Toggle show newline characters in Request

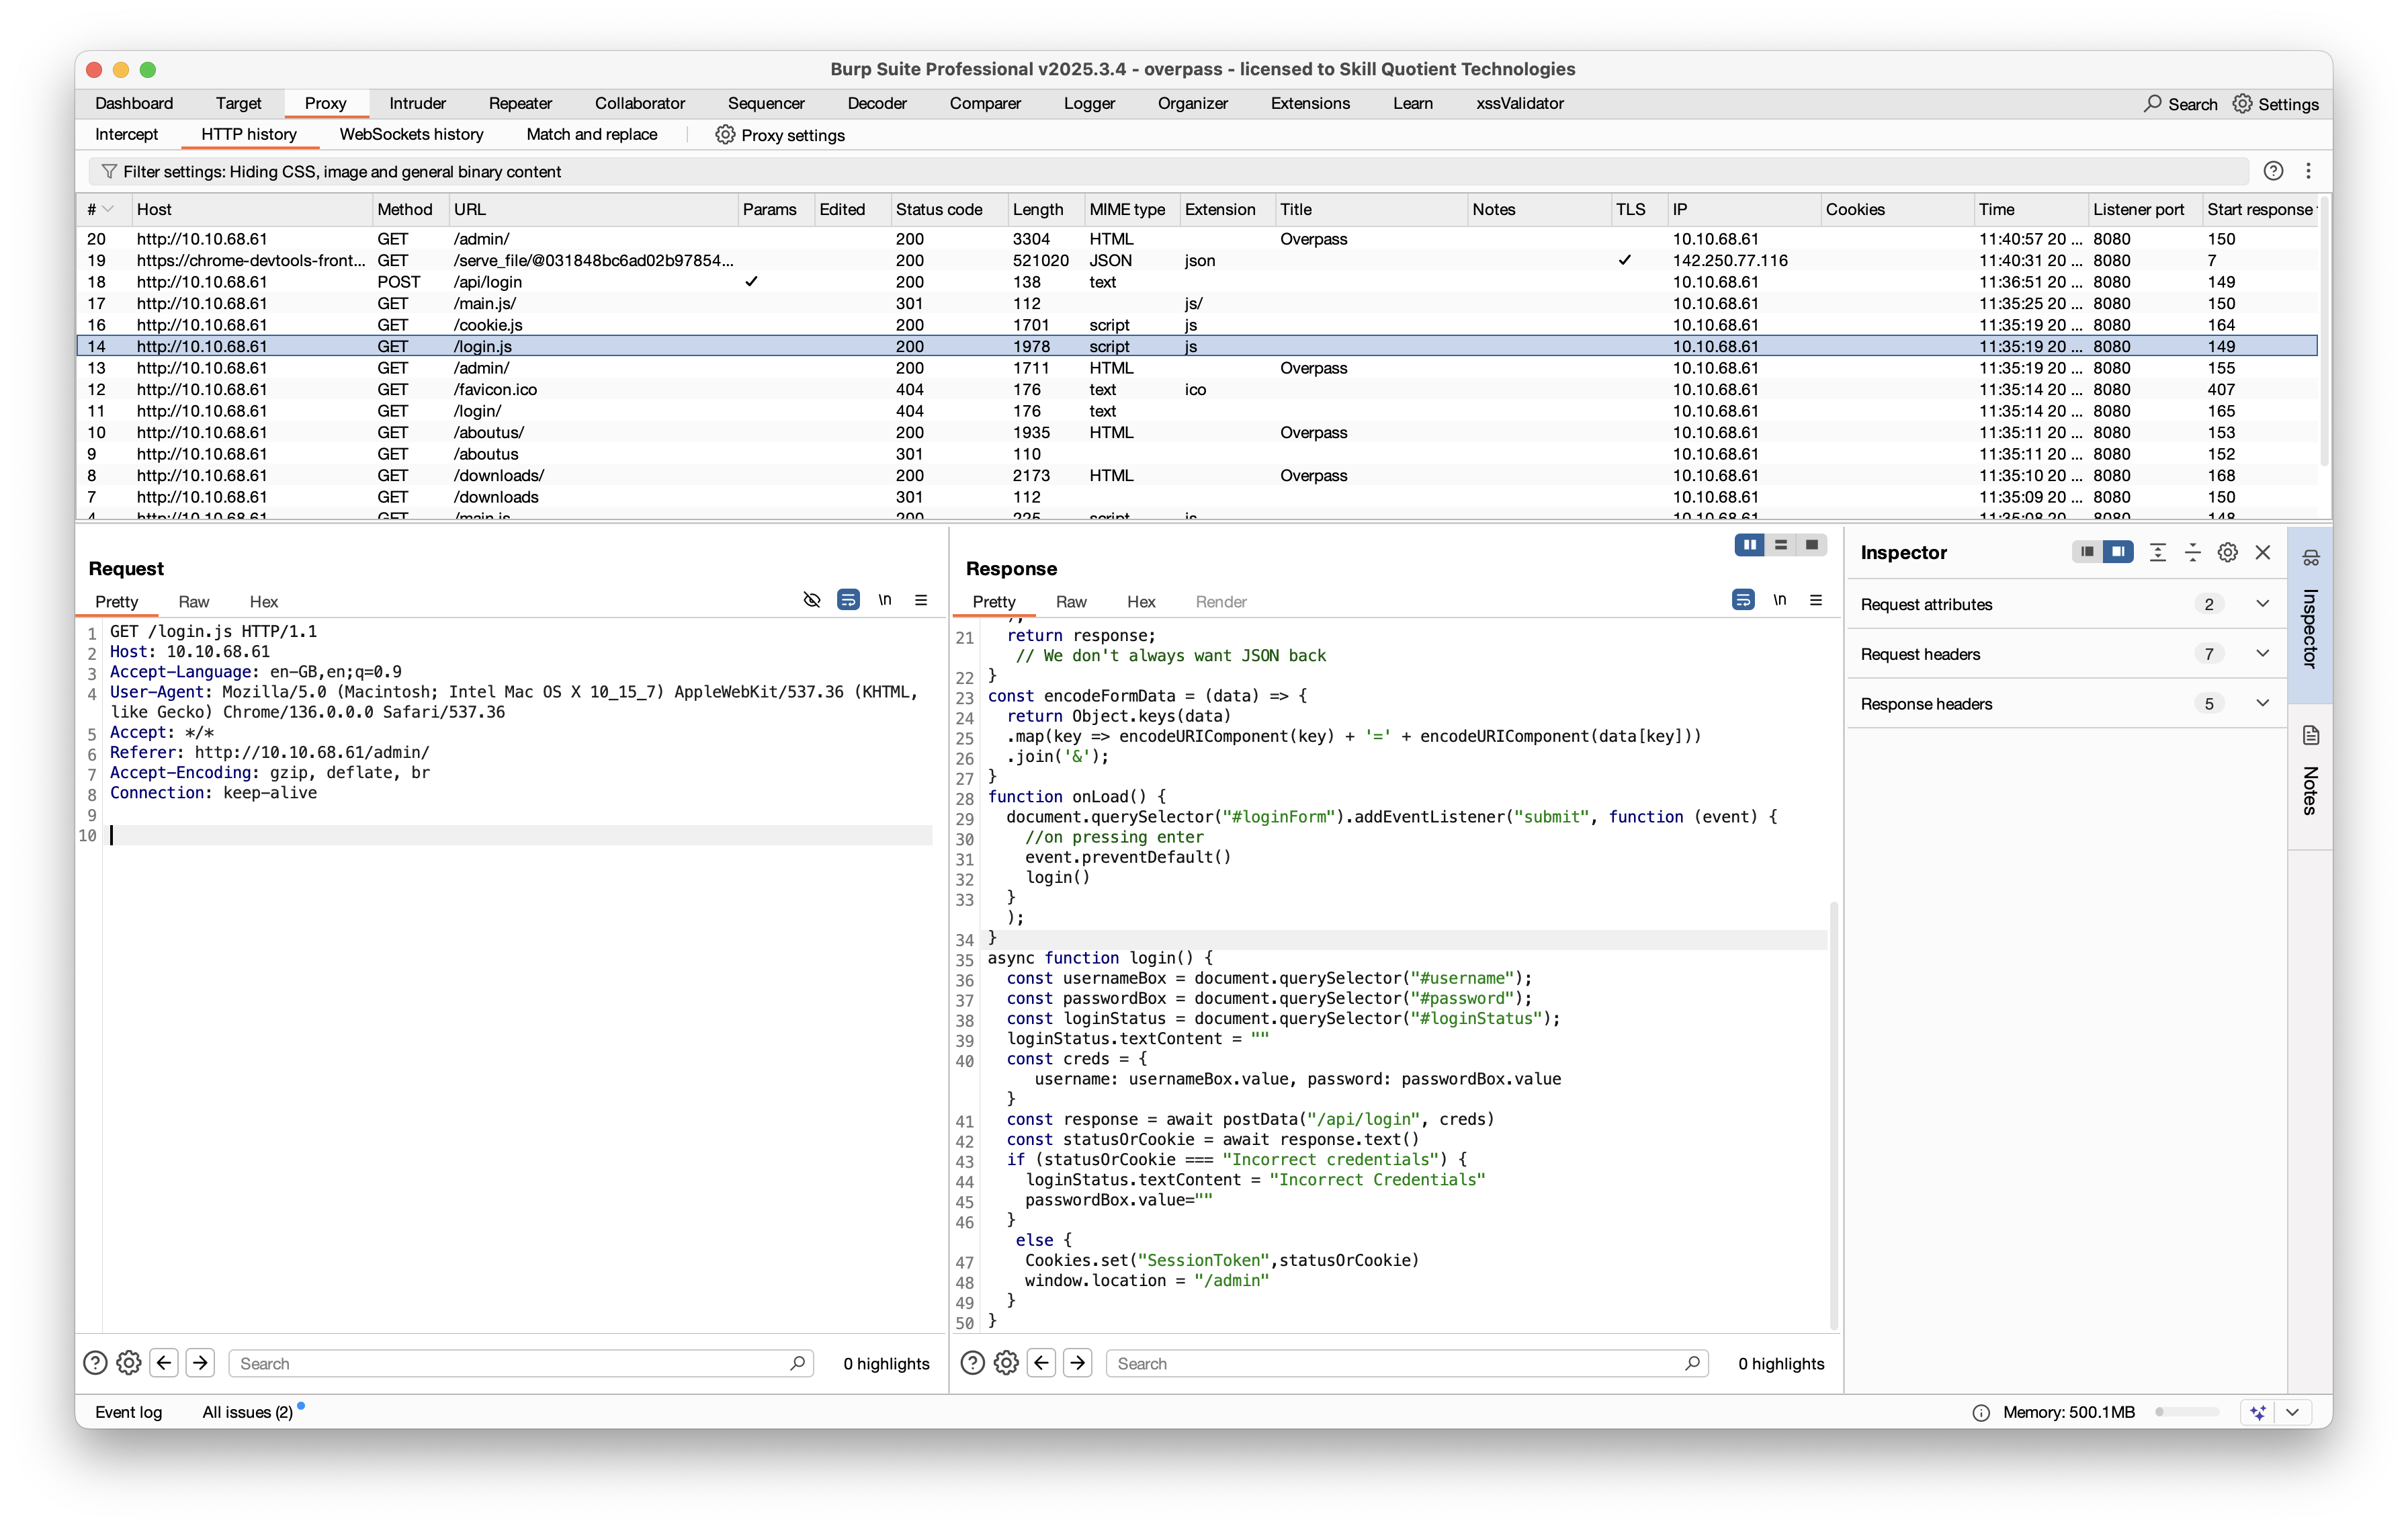[885, 600]
